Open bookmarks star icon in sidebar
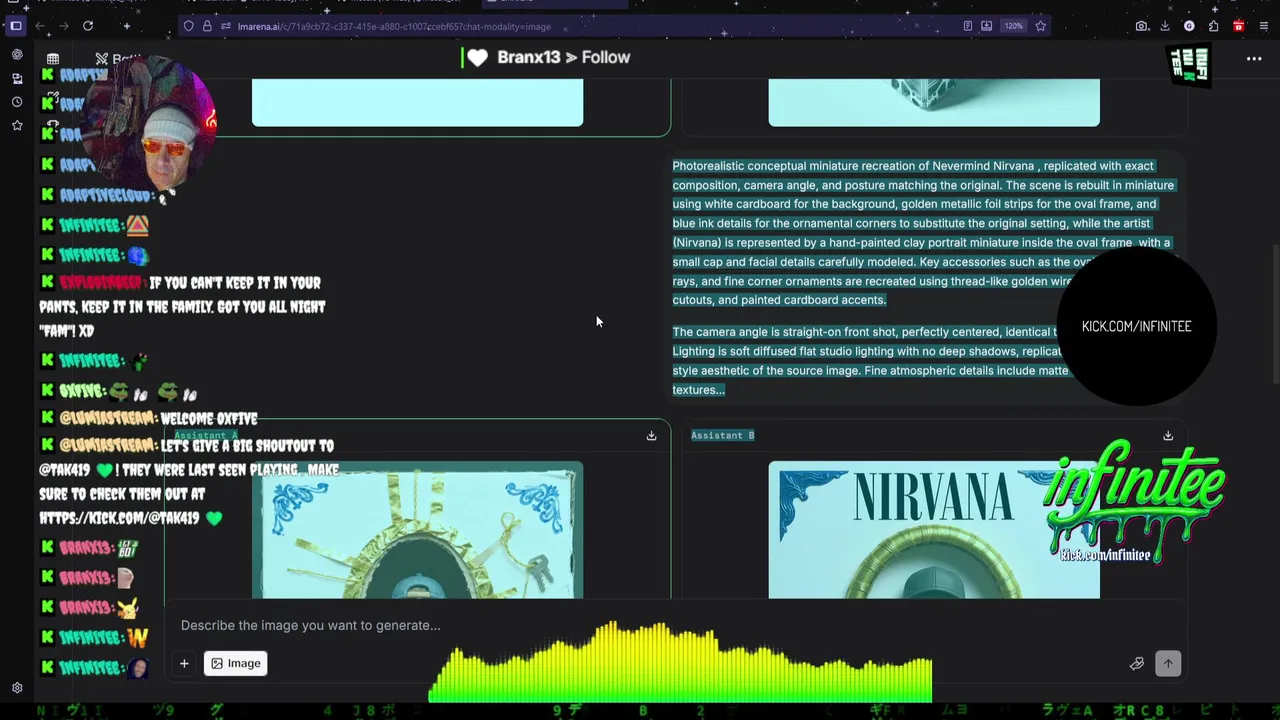Viewport: 1280px width, 720px height. 17,126
